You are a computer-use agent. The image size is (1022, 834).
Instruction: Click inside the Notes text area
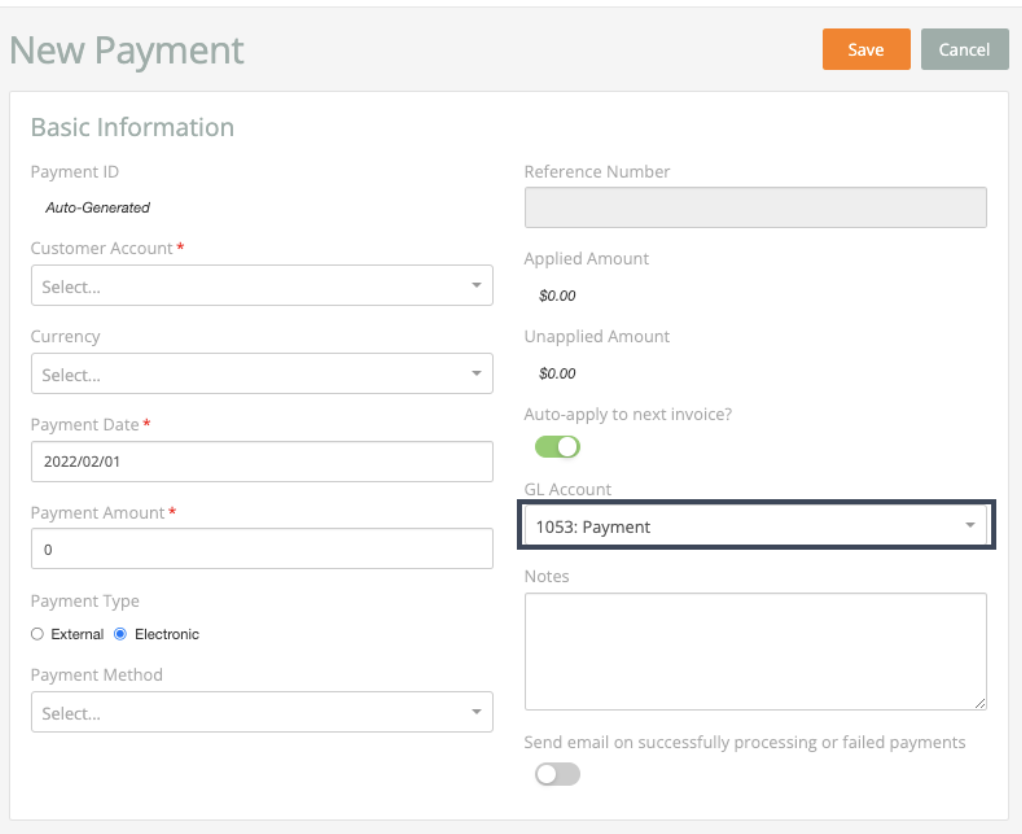coord(755,652)
